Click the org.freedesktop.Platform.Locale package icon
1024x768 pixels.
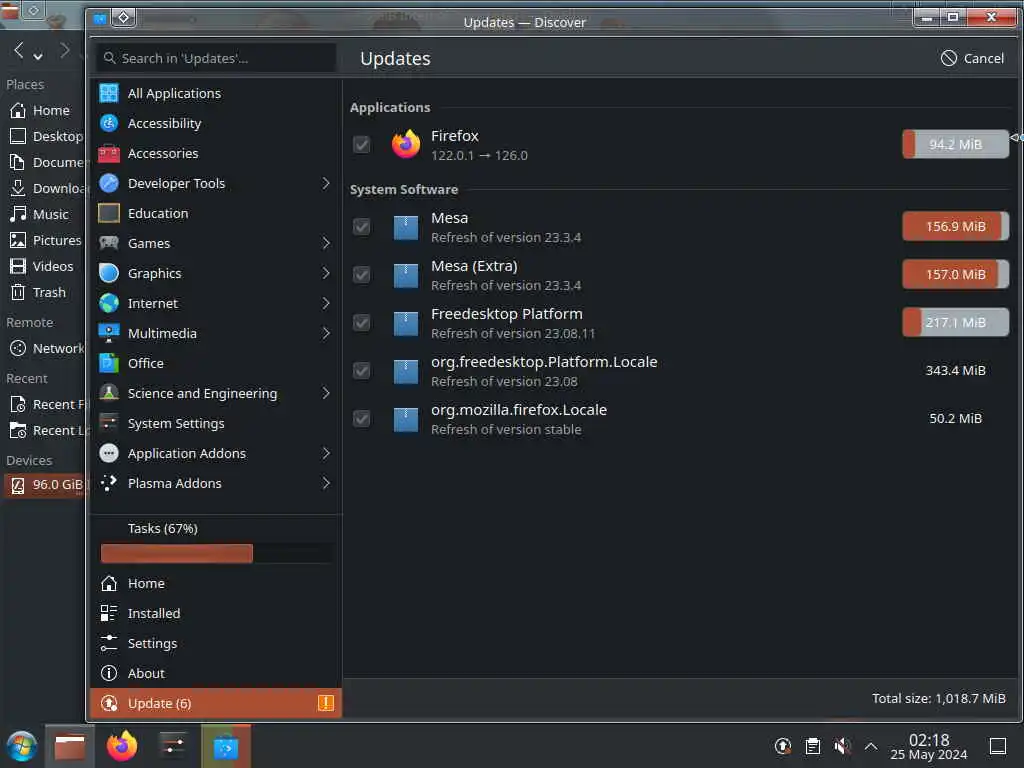click(x=406, y=371)
